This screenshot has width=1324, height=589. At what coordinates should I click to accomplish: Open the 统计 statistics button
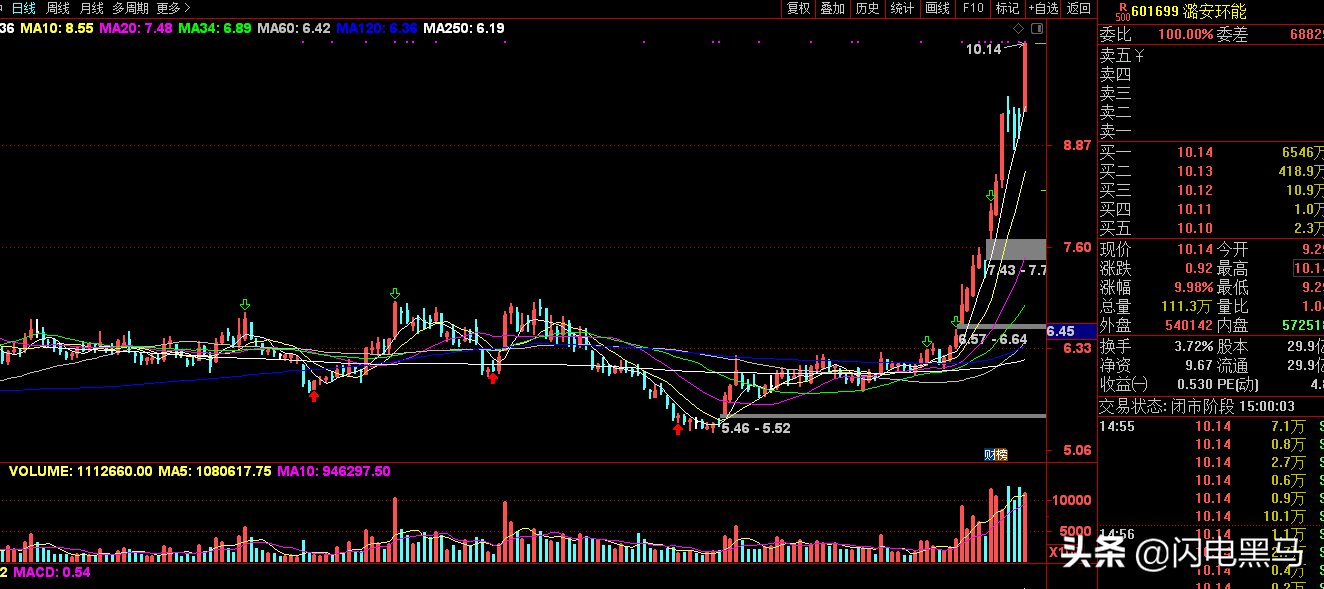pyautogui.click(x=902, y=8)
